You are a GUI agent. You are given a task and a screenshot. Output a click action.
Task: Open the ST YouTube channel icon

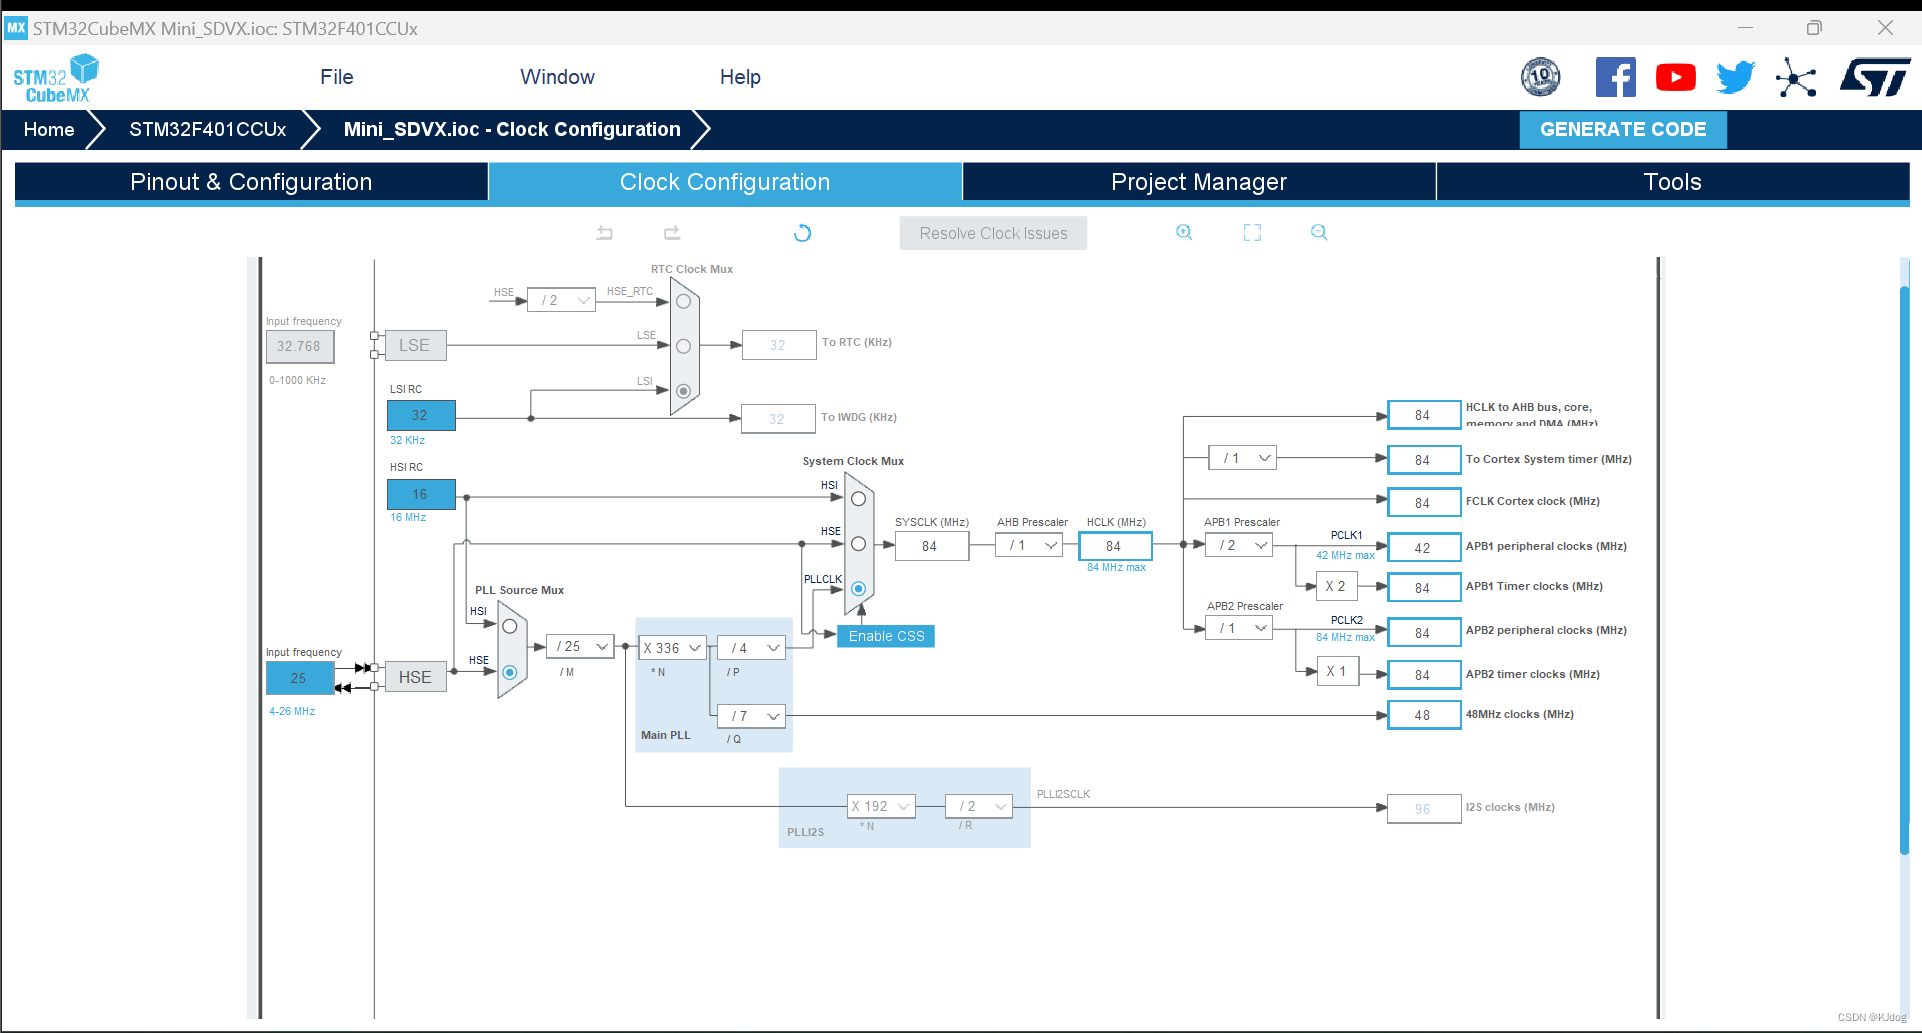tap(1676, 77)
